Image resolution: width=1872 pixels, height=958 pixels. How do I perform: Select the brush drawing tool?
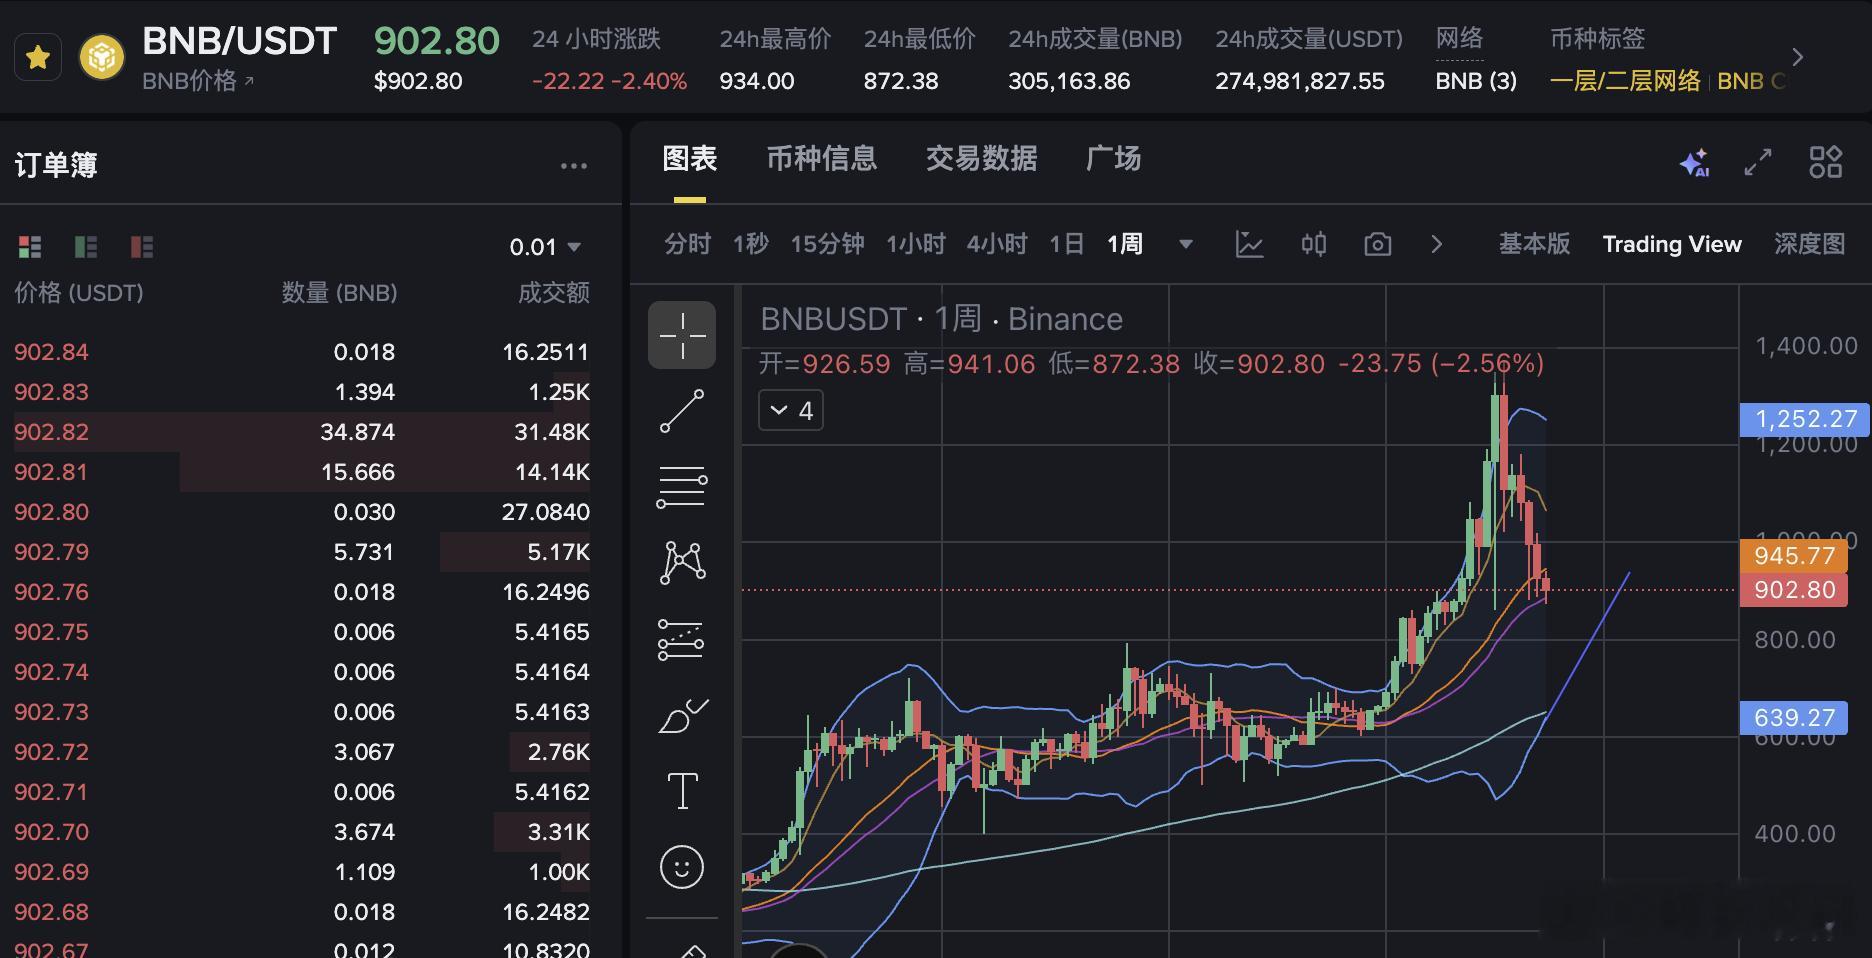[x=681, y=714]
